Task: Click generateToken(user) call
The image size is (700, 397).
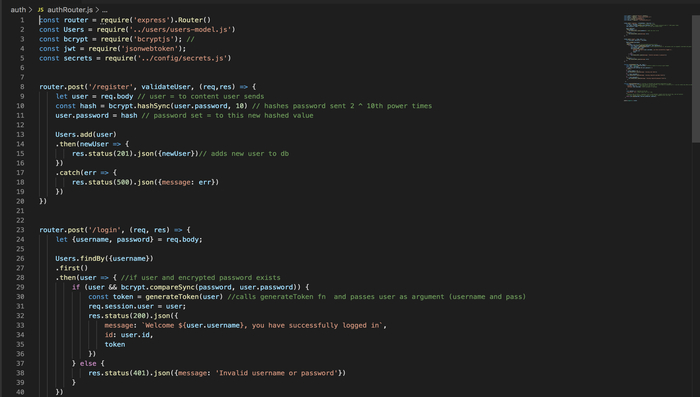Action: coord(184,297)
